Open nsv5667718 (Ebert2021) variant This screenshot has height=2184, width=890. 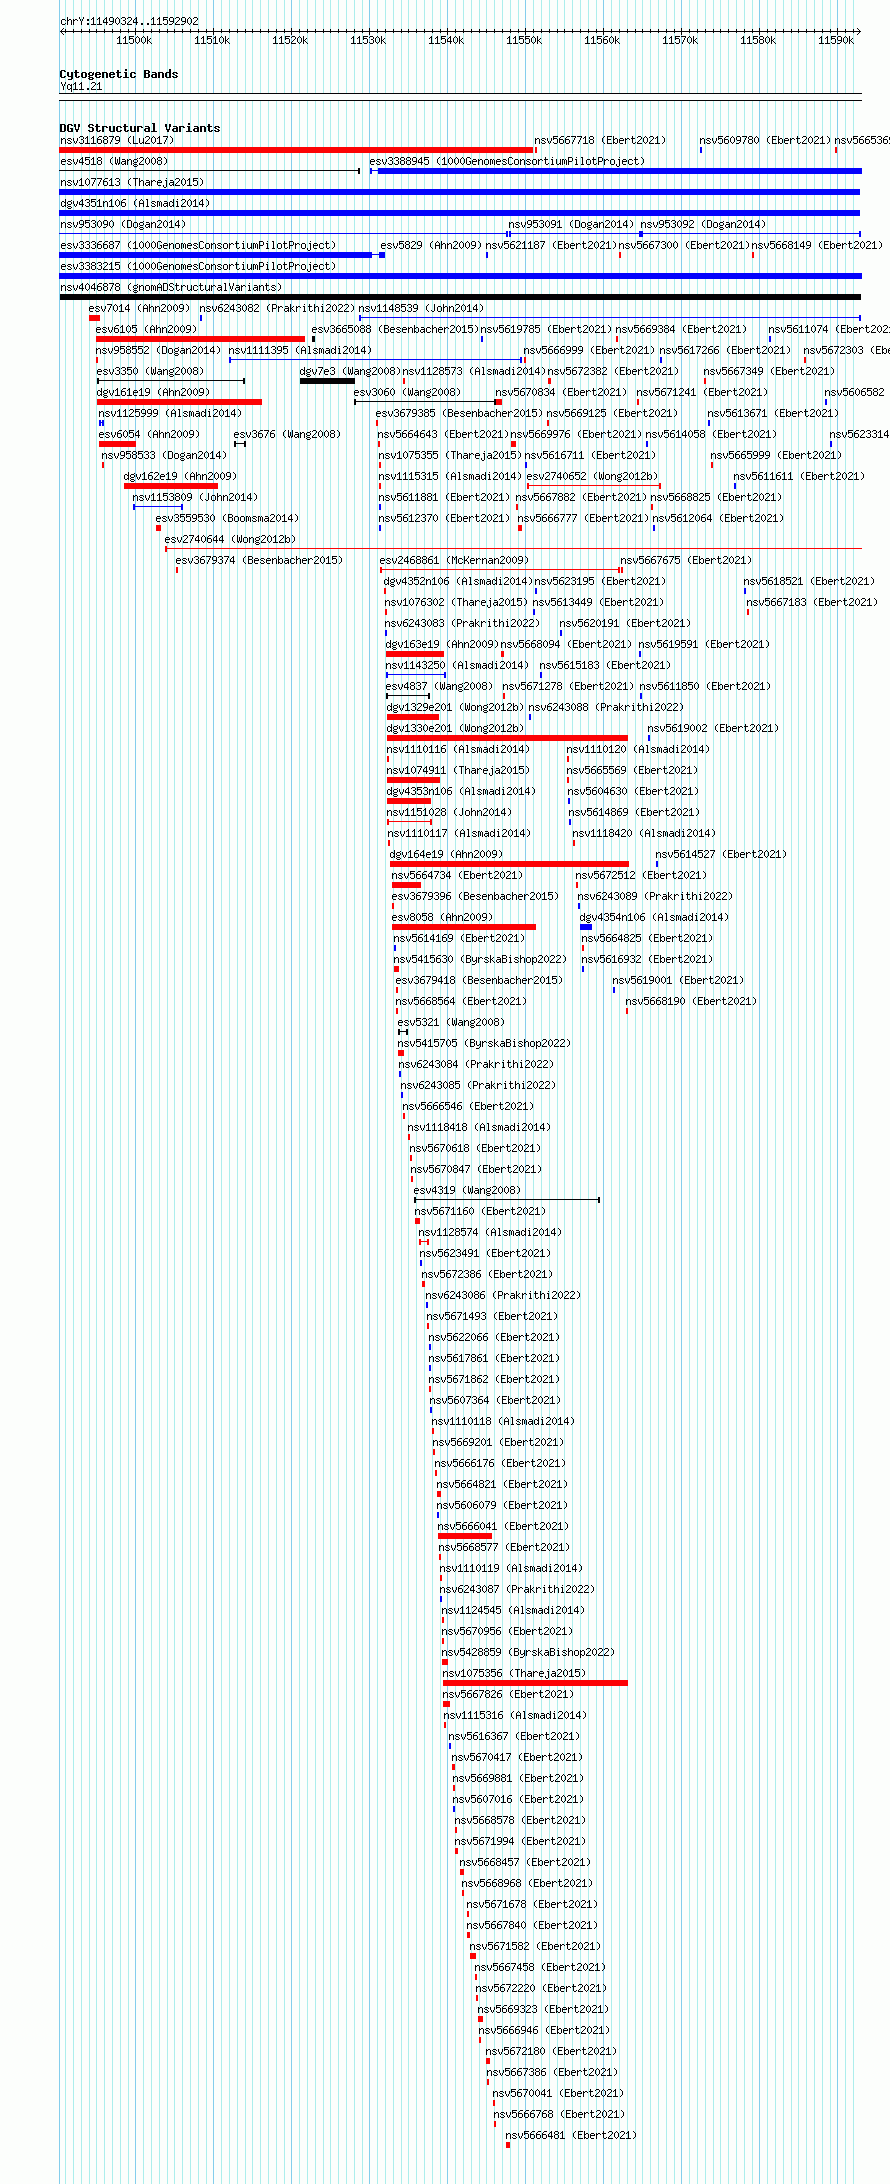coord(600,140)
